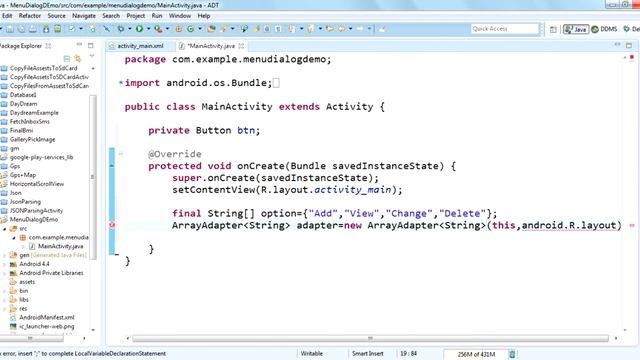Click the Search flashlight toolbar icon
The height and width of the screenshot is (360, 640).
click(x=224, y=29)
